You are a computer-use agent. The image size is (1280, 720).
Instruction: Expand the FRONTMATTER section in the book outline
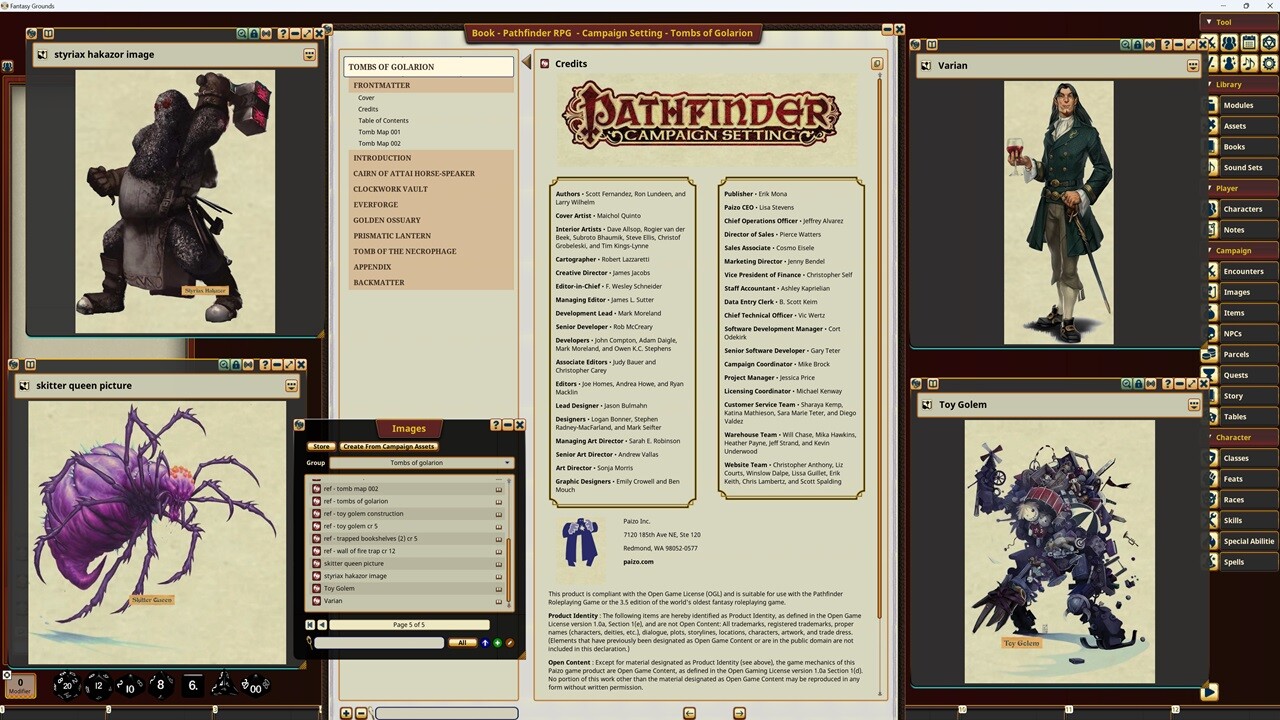coord(381,85)
